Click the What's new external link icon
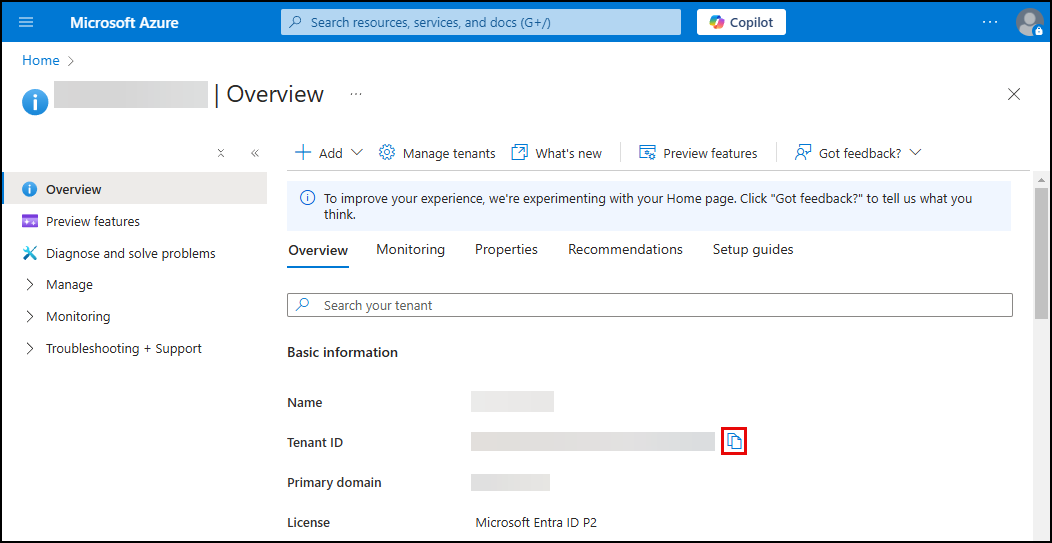 coord(519,153)
